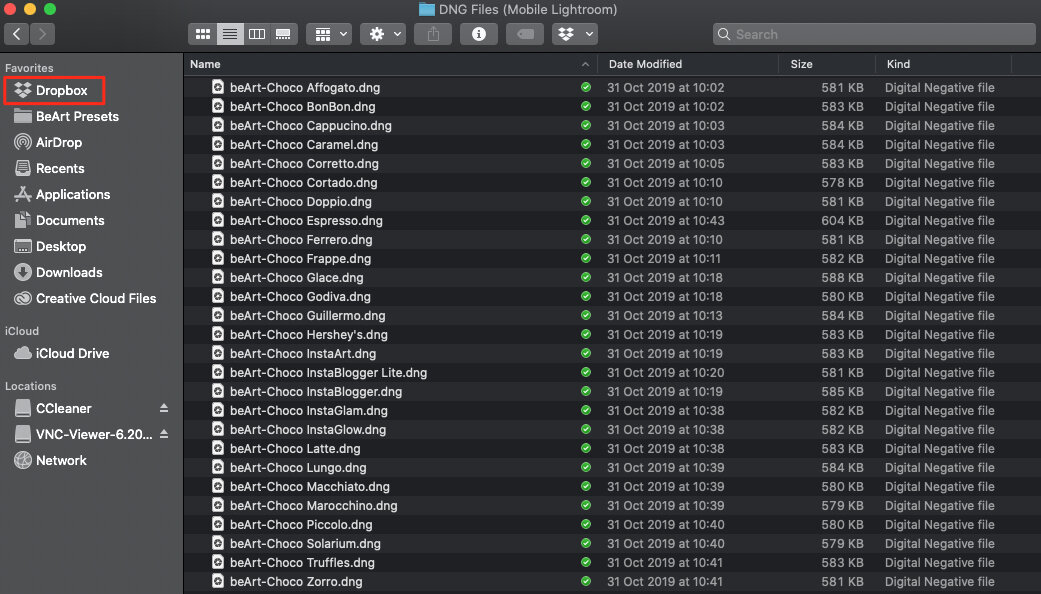Image resolution: width=1041 pixels, height=594 pixels.
Task: Click the Guillermo.dng file icon
Action: tap(218, 315)
